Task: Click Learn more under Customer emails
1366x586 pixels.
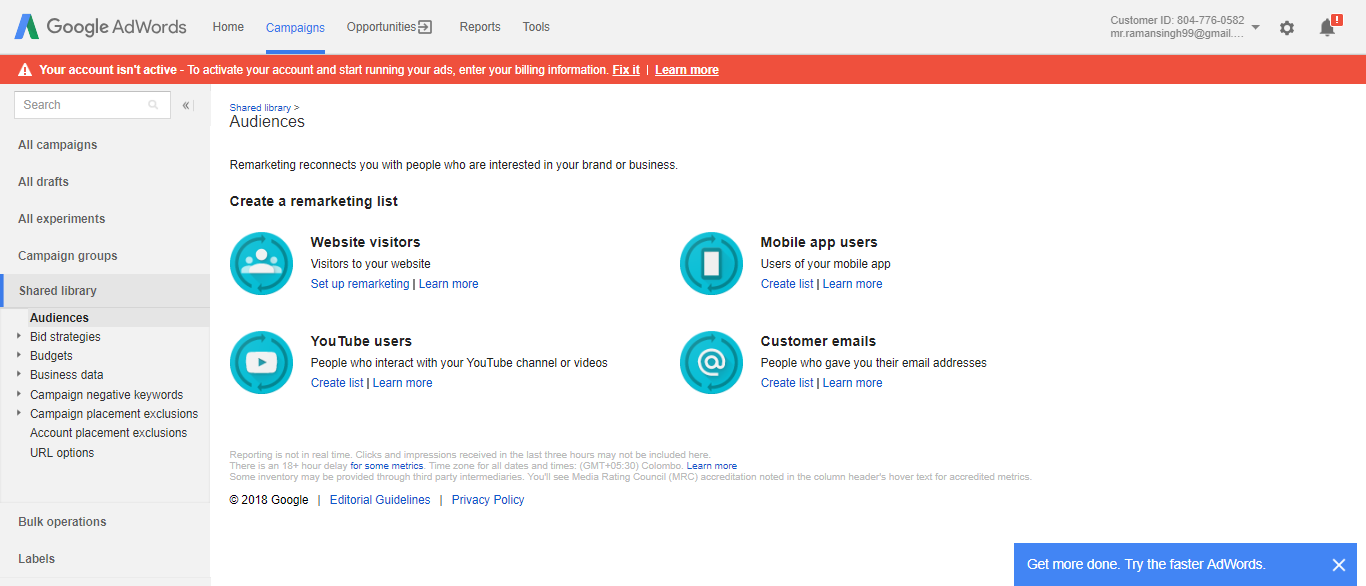Action: [x=853, y=383]
